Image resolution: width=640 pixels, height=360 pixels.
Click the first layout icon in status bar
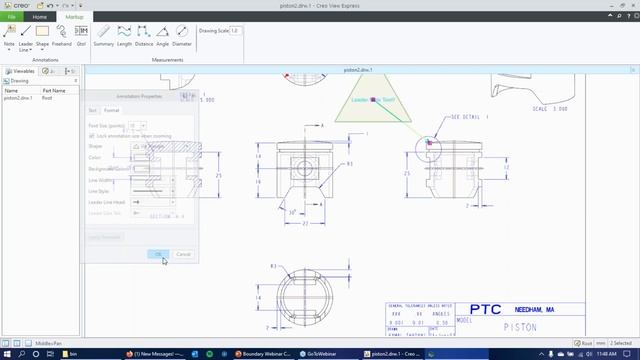[6, 343]
